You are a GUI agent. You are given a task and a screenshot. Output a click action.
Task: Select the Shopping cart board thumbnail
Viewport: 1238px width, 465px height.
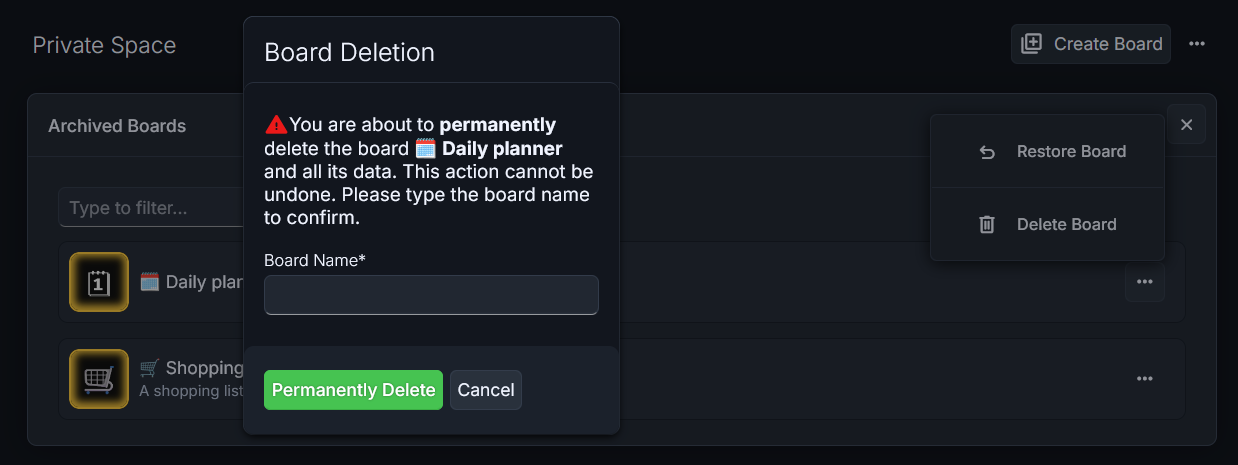pyautogui.click(x=99, y=379)
